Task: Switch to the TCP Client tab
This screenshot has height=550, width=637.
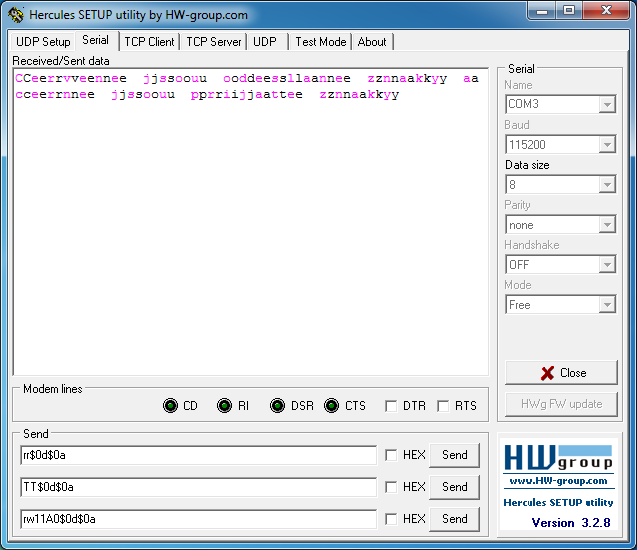Action: tap(149, 42)
